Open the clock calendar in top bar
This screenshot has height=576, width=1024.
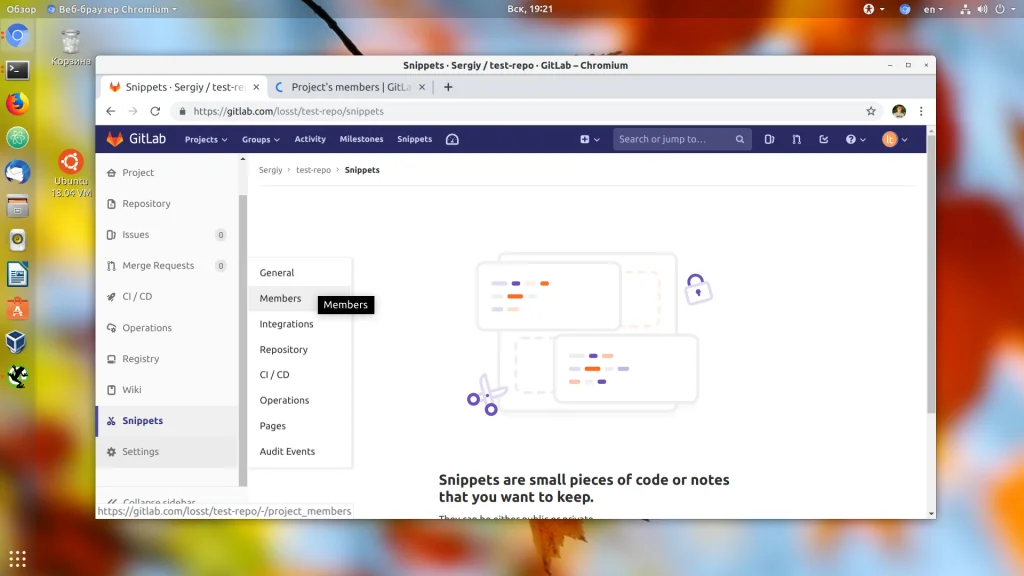pos(530,9)
